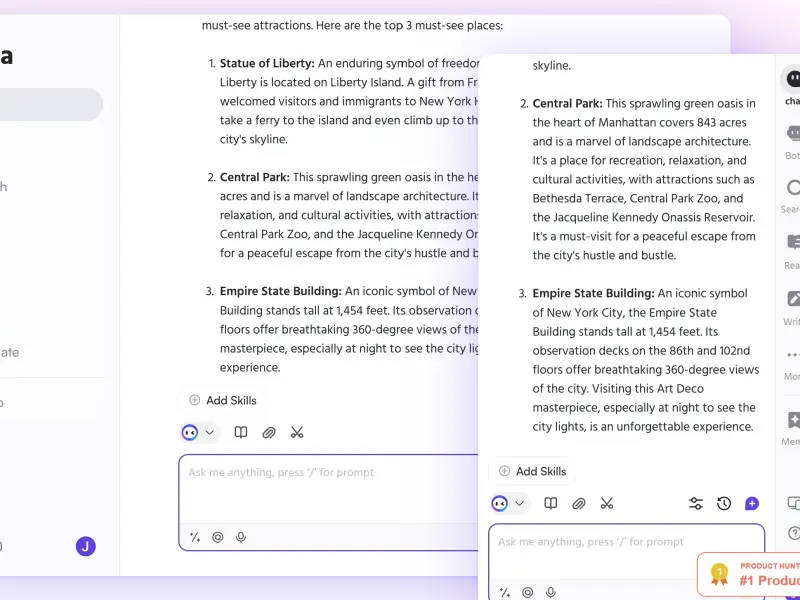Open the purple J user avatar
Viewport: 800px width, 600px height.
point(86,546)
